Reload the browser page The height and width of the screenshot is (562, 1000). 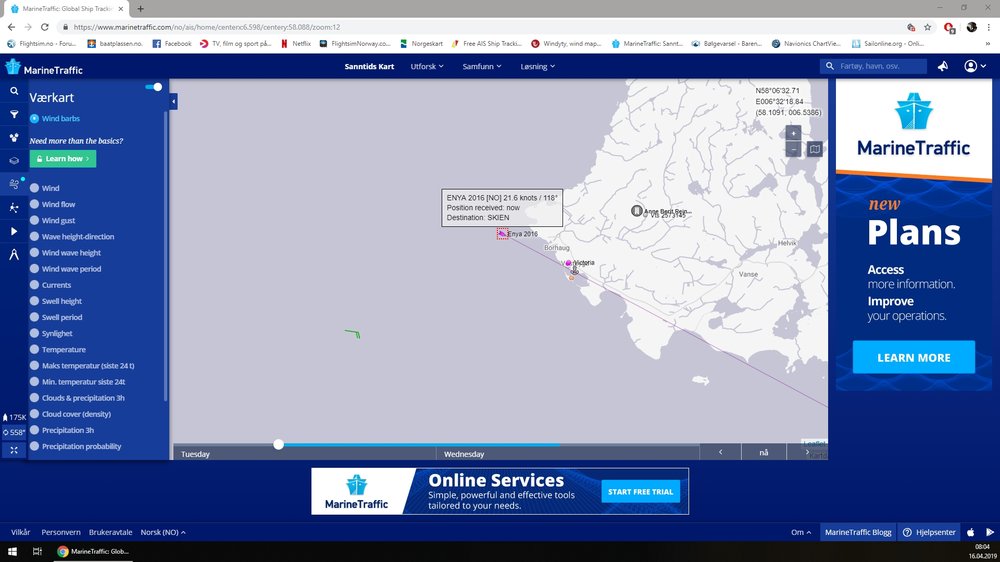45,27
